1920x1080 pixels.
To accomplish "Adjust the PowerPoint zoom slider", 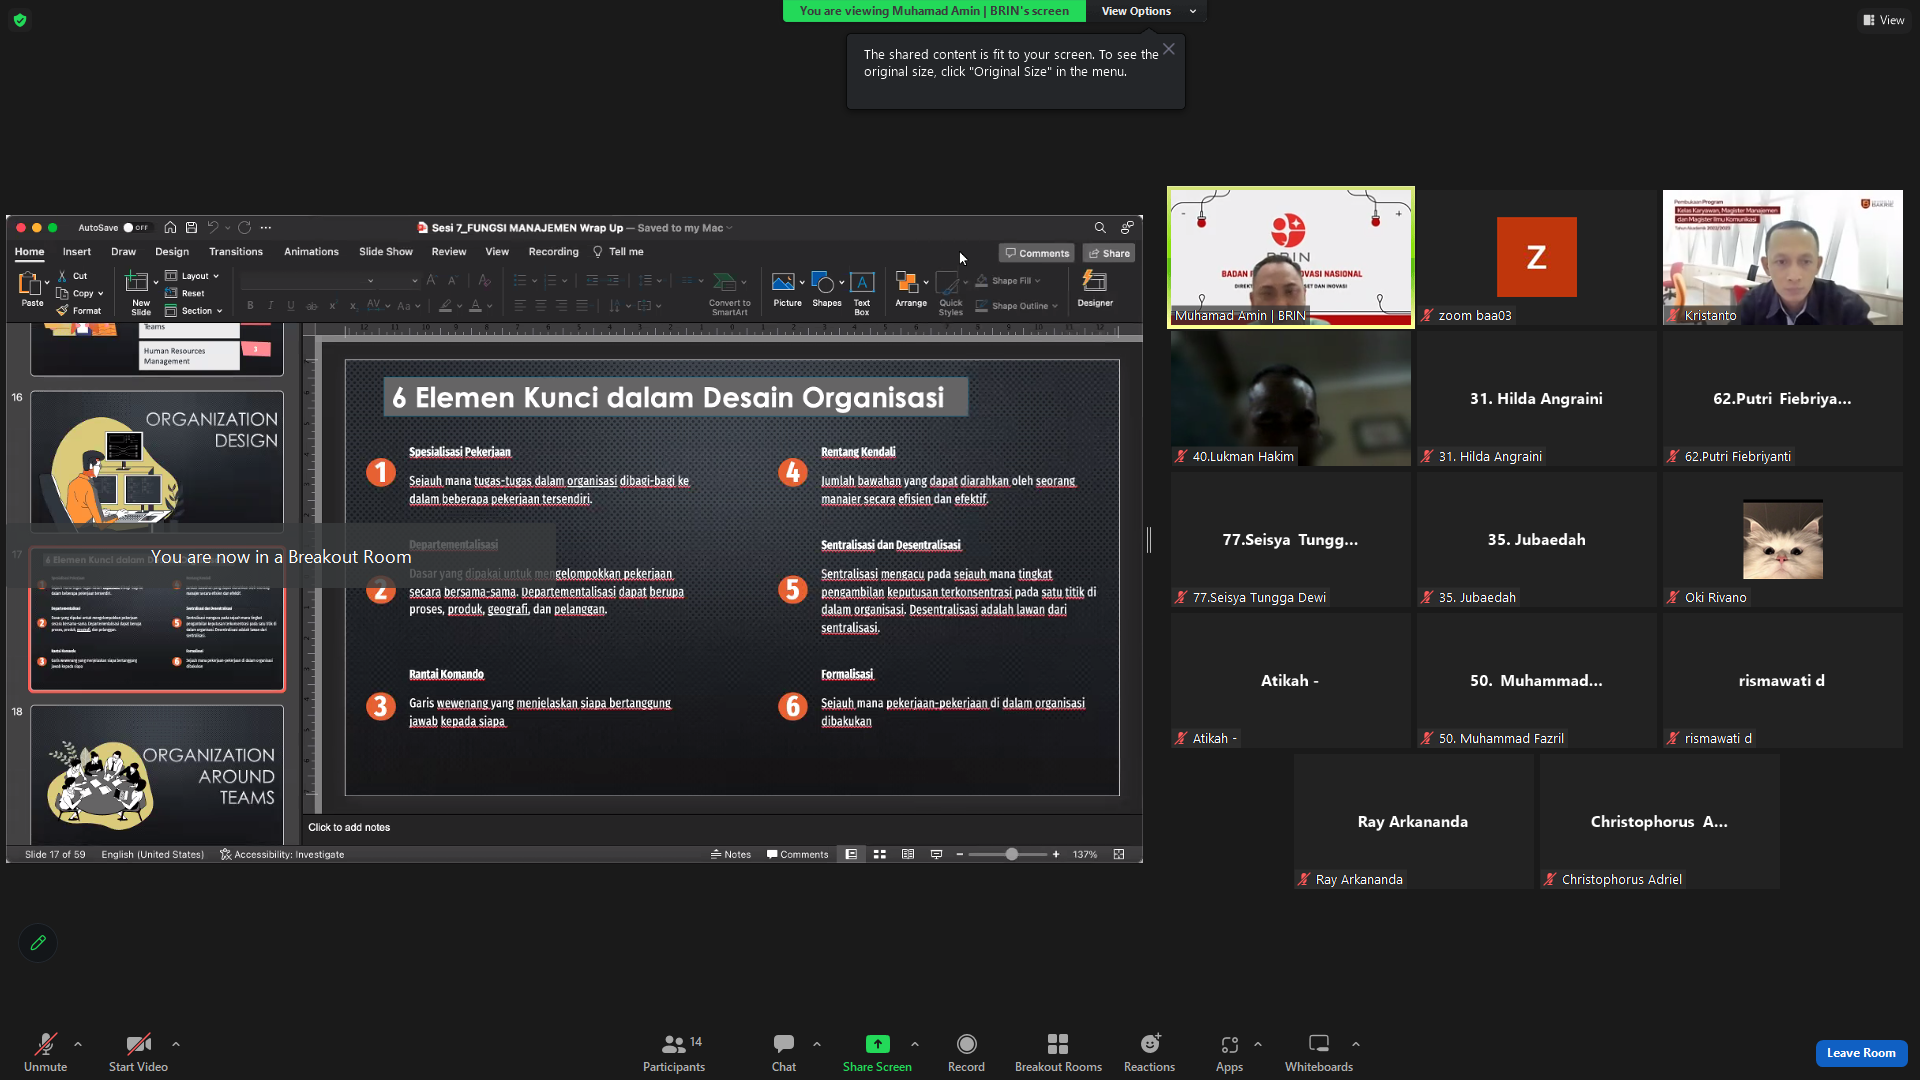I will tap(1012, 855).
